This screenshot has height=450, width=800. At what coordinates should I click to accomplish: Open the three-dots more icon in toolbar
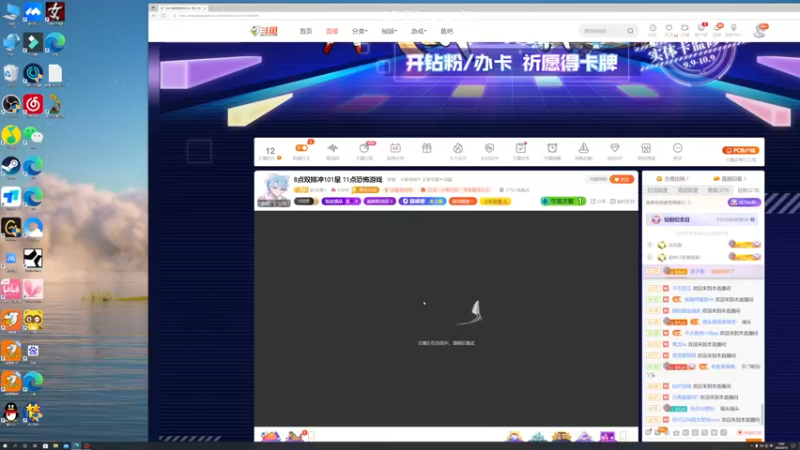678,148
